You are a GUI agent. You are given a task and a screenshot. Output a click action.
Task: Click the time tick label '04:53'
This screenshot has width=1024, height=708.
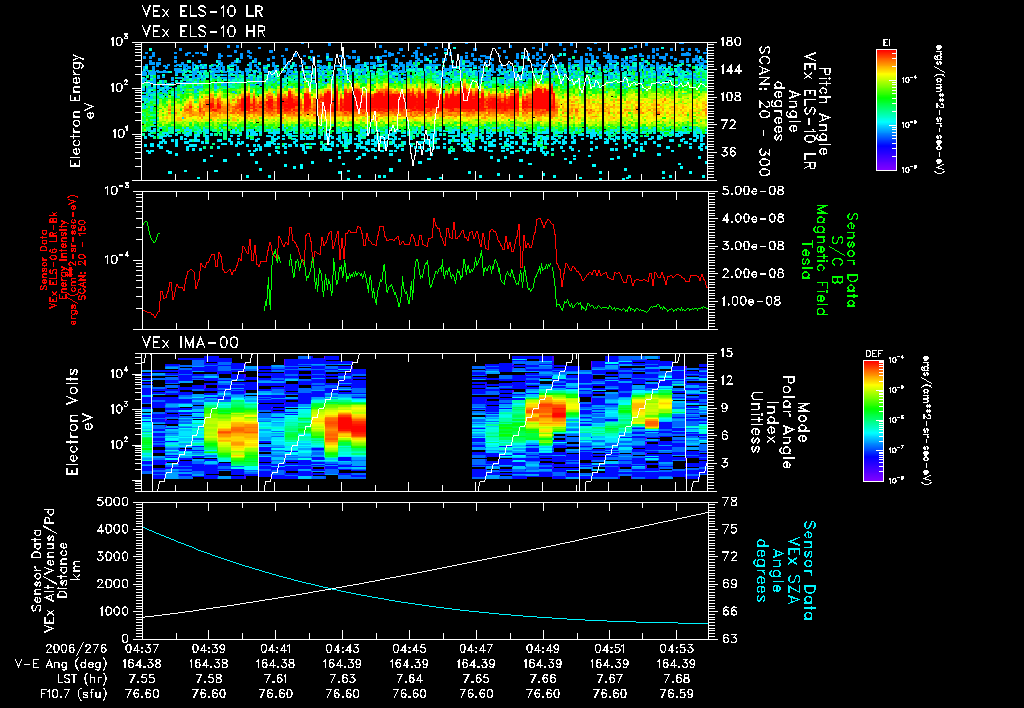(677, 649)
